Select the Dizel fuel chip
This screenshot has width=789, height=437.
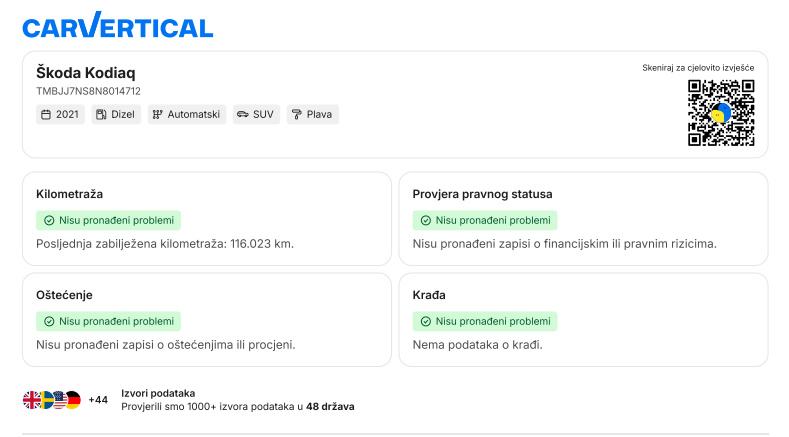[116, 115]
